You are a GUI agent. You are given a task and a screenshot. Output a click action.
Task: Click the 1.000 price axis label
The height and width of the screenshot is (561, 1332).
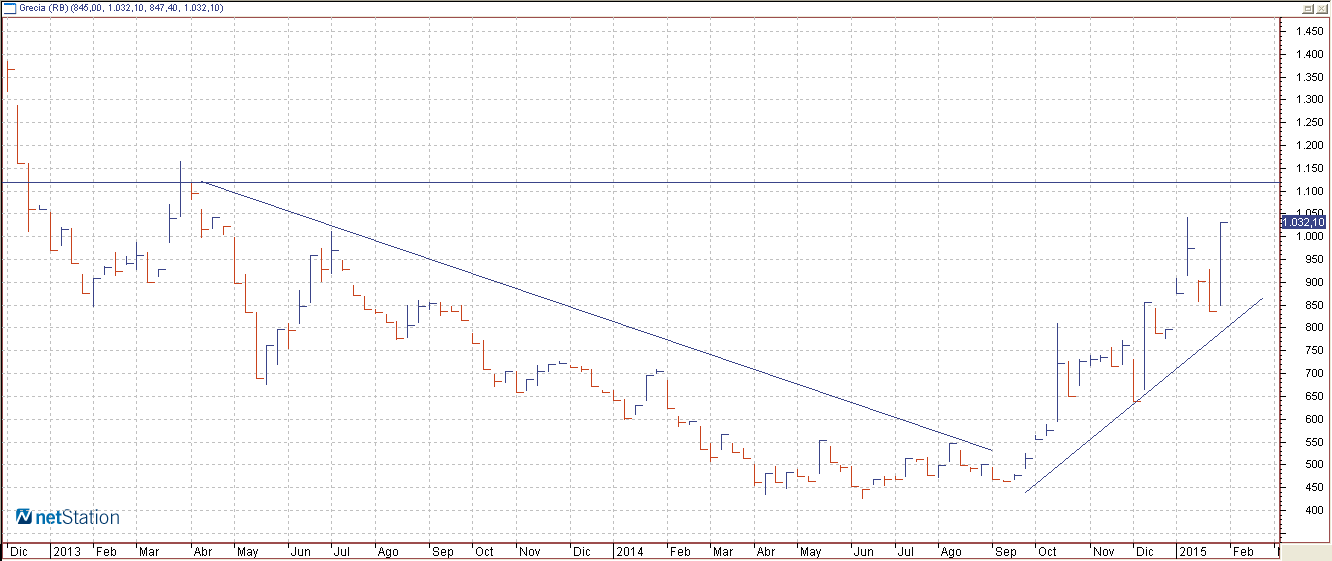(1310, 237)
